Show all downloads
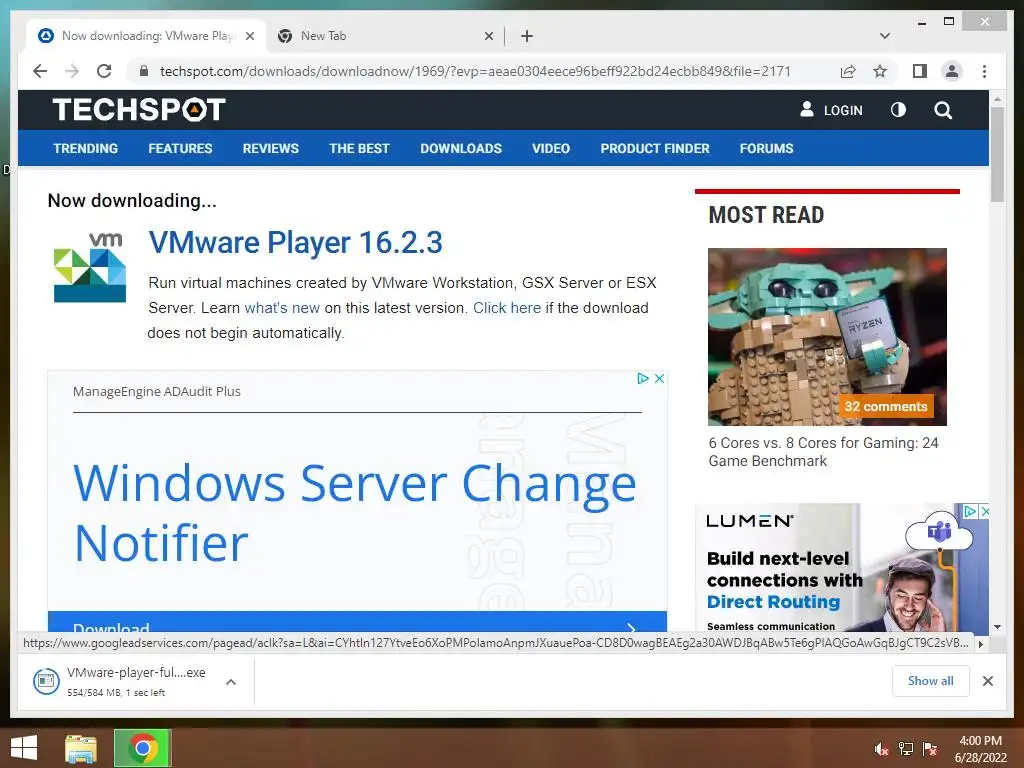The image size is (1024, 768). [x=931, y=681]
